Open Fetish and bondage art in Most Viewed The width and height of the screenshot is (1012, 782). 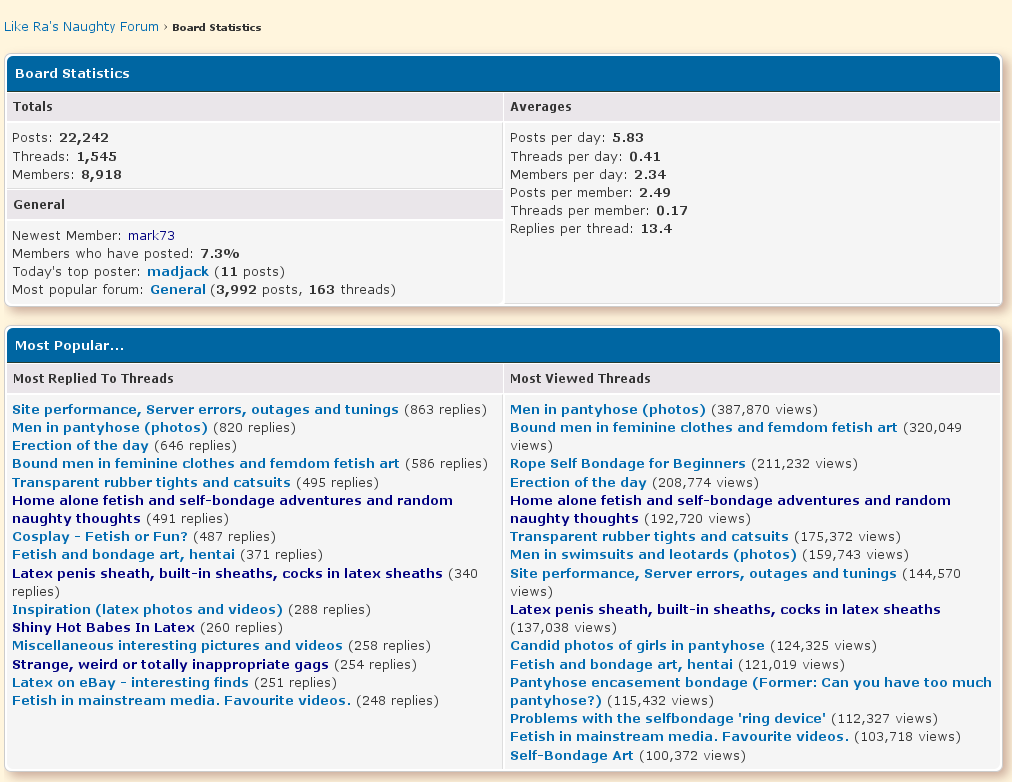(x=621, y=665)
